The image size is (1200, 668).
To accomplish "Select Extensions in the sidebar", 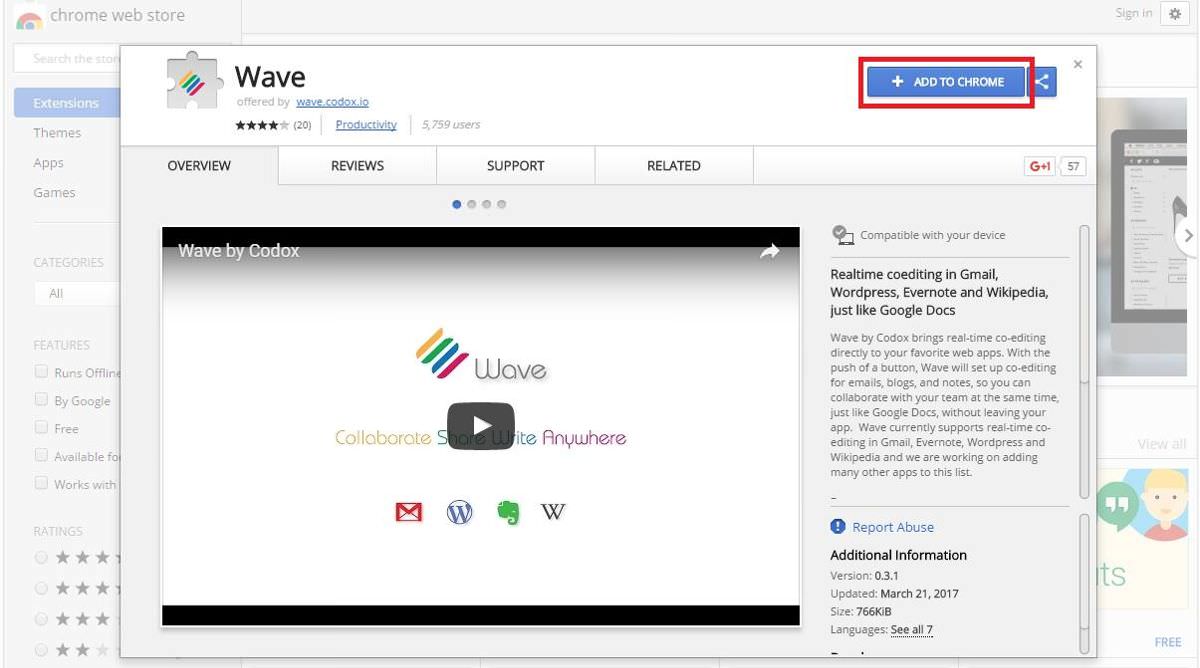I will click(67, 103).
